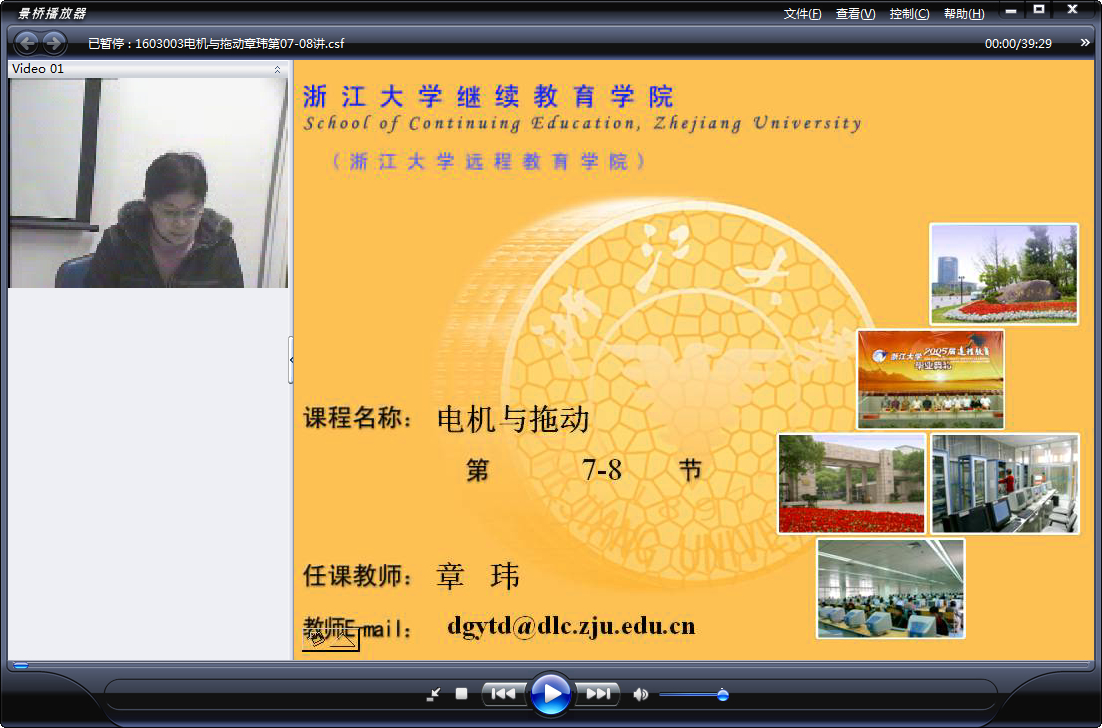Click the 景桥播放器 title text
The width and height of the screenshot is (1102, 728).
[x=51, y=13]
